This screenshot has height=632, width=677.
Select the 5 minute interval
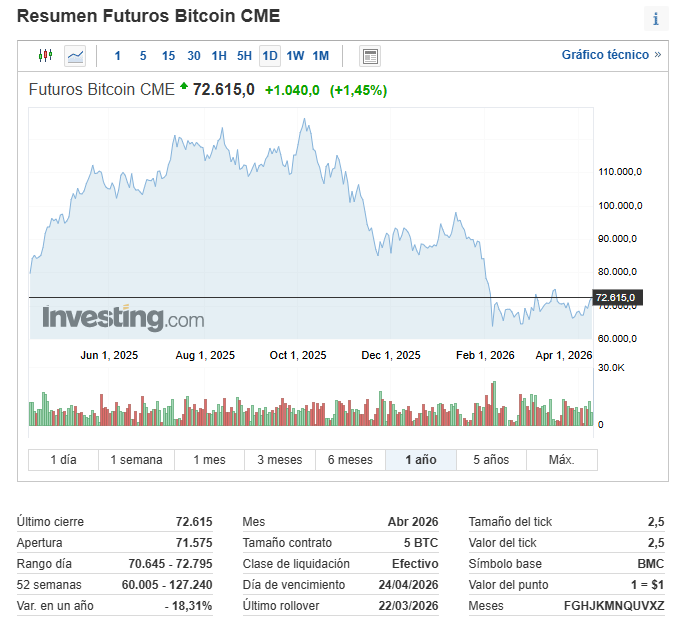tap(143, 56)
